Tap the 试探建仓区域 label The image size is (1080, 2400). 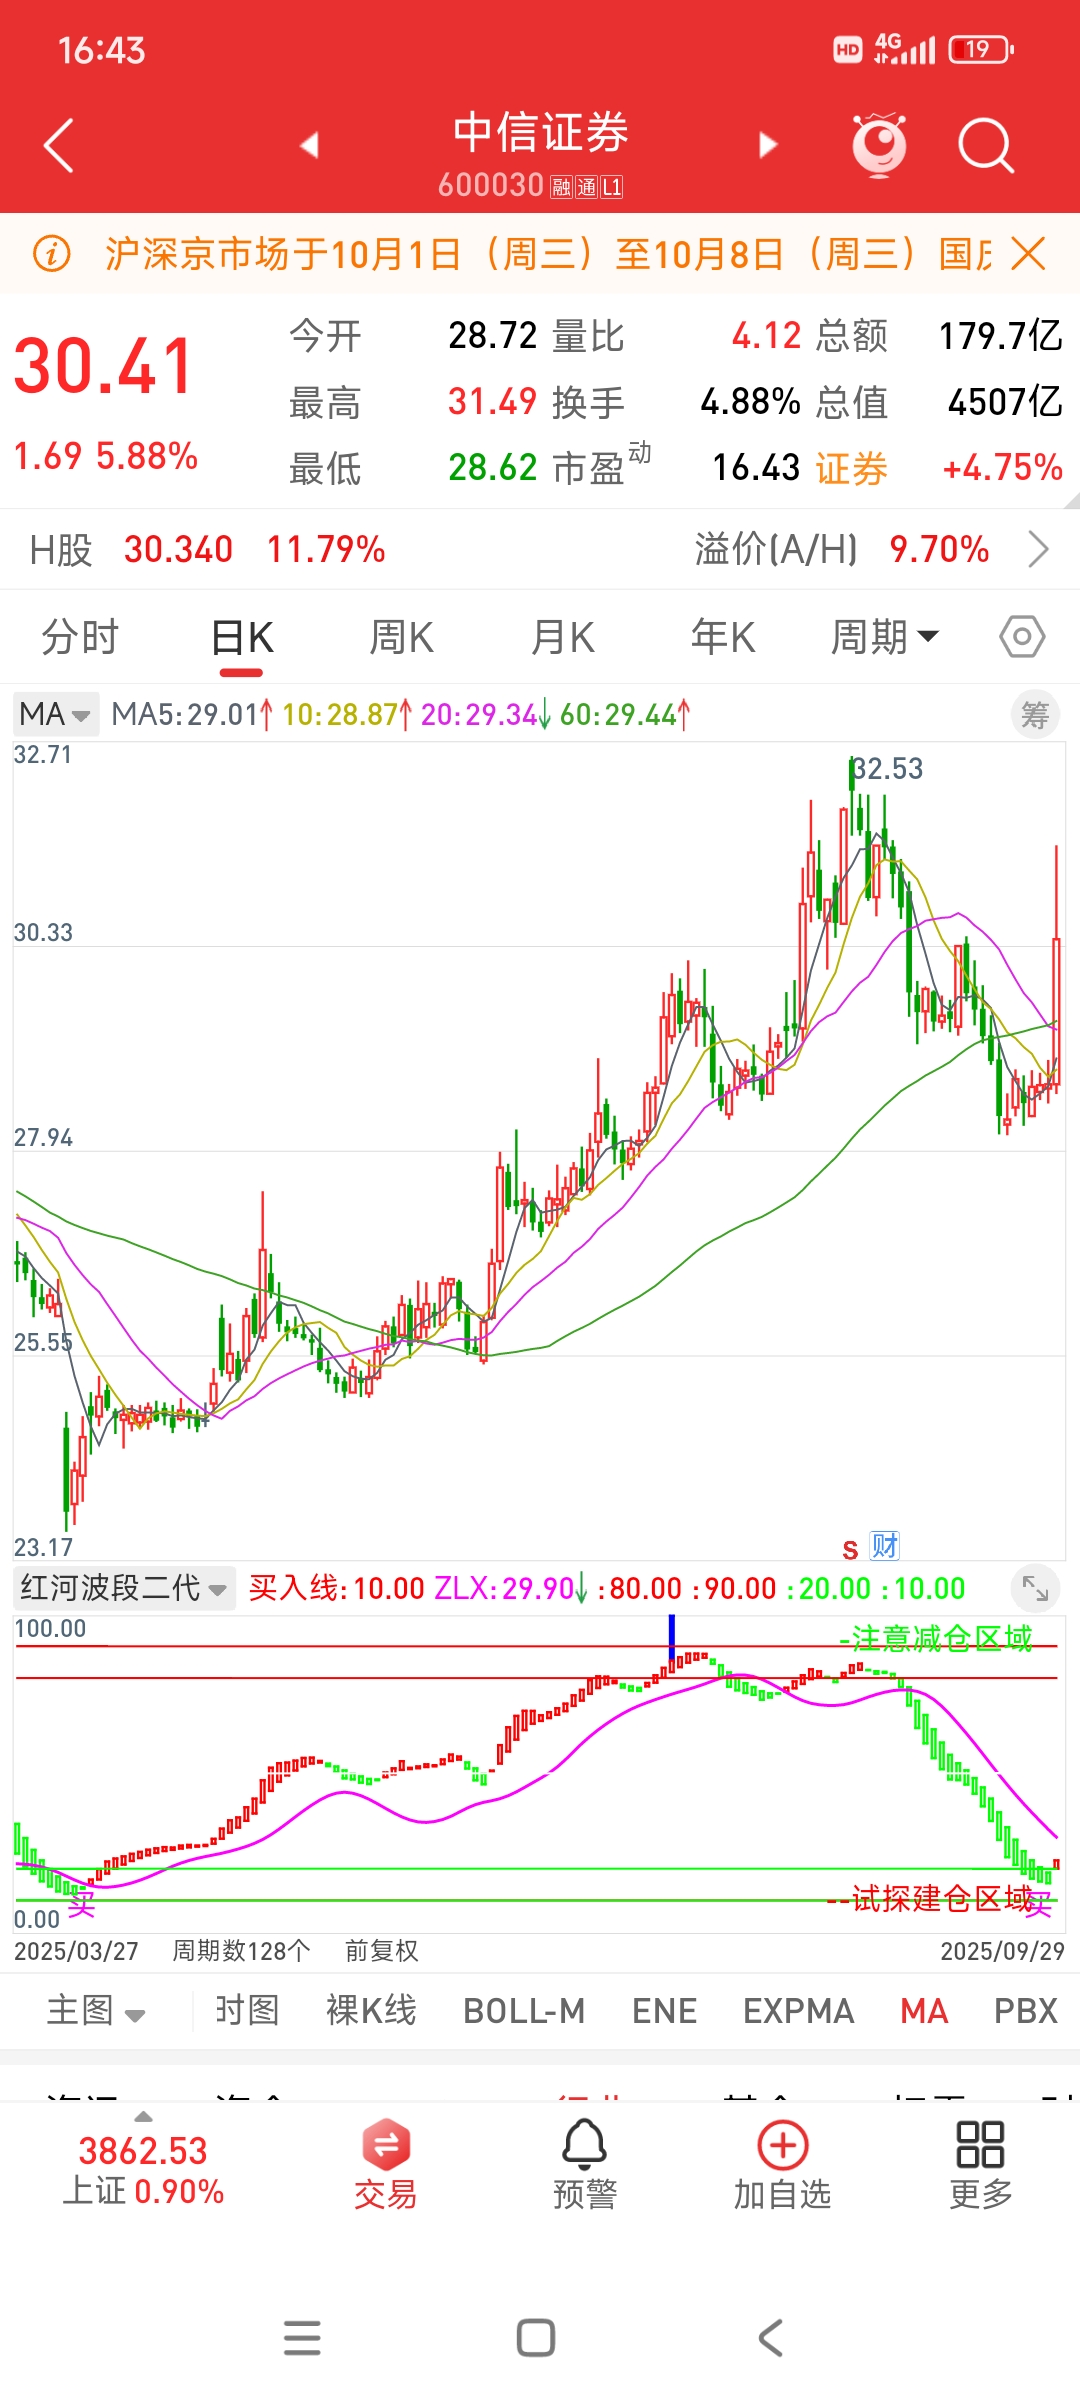(x=930, y=1897)
